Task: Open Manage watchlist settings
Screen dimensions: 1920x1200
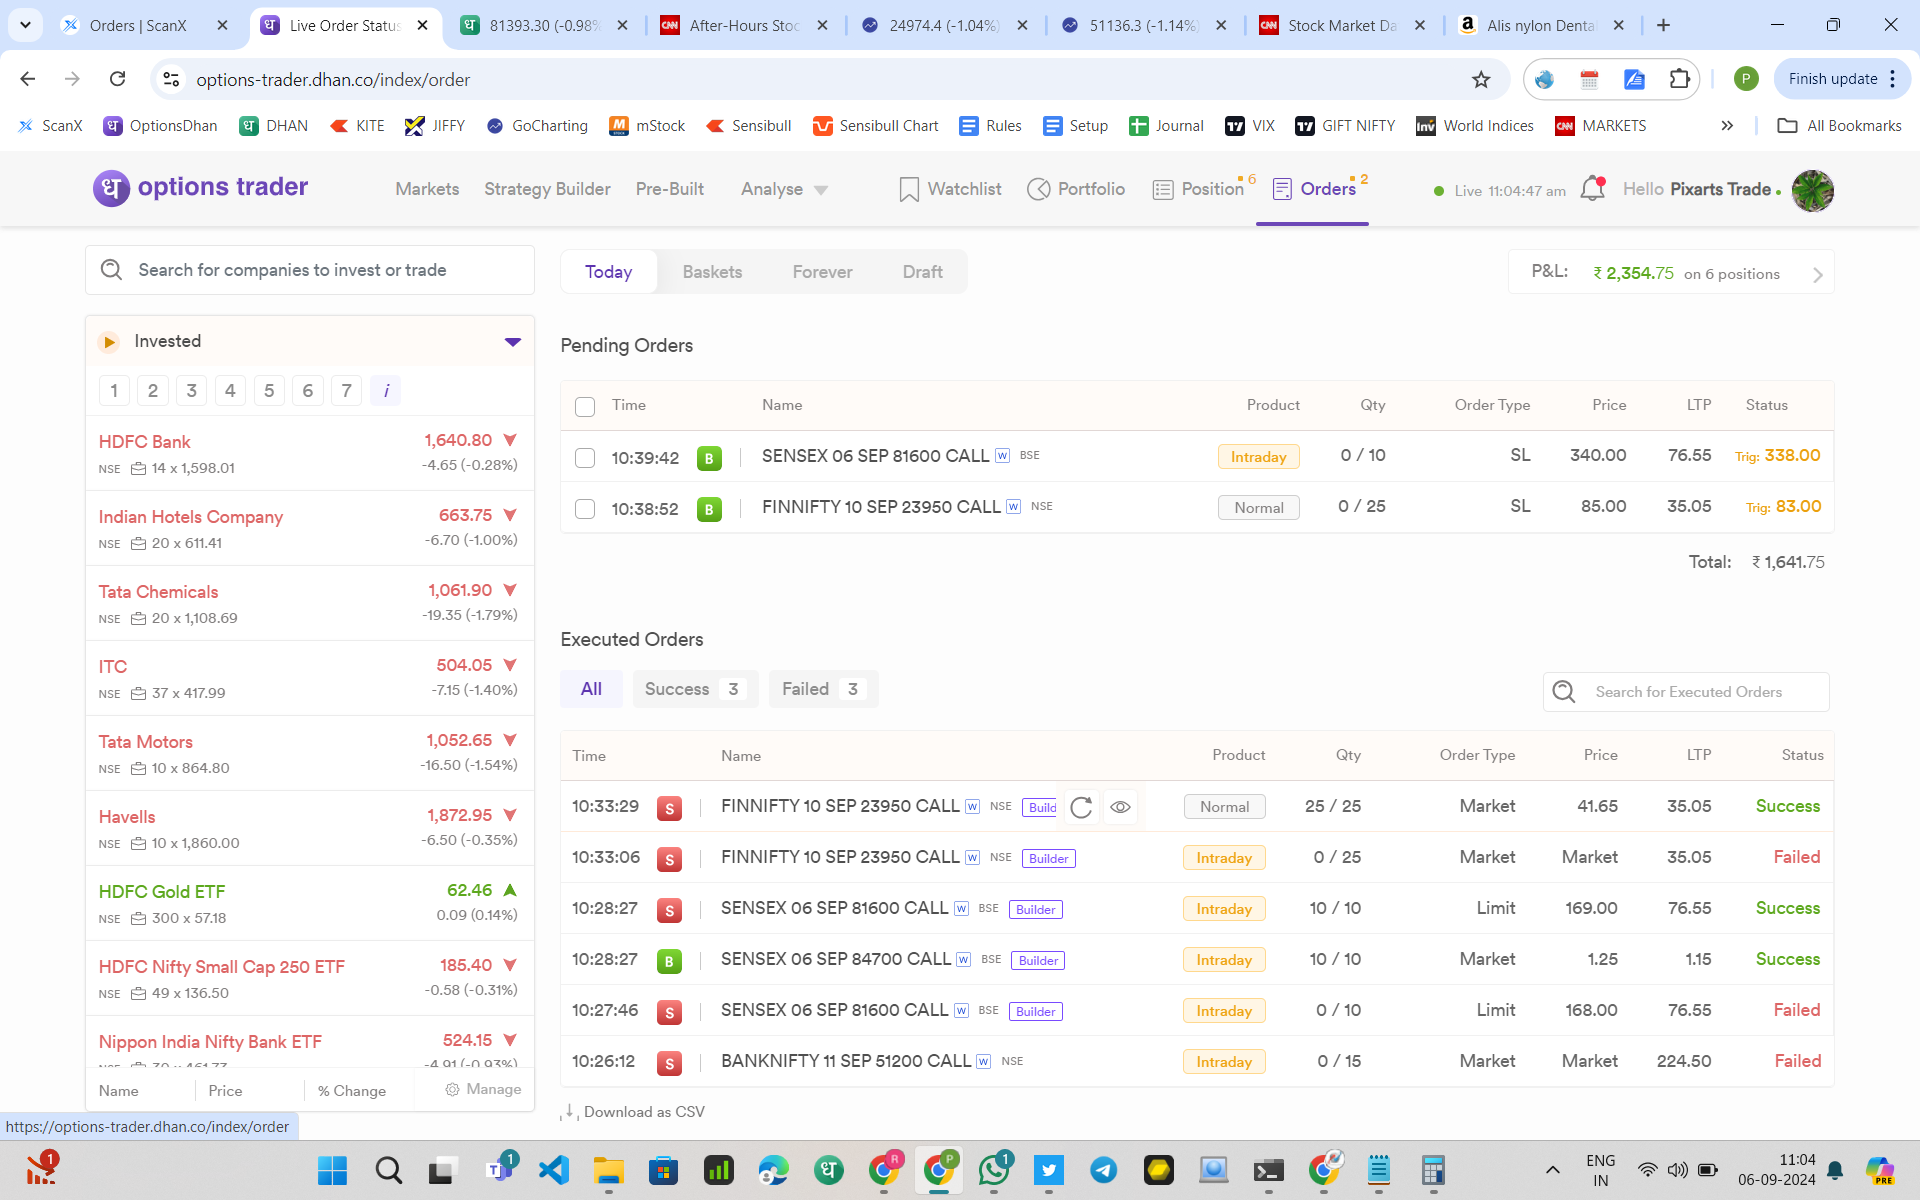Action: tap(483, 1090)
